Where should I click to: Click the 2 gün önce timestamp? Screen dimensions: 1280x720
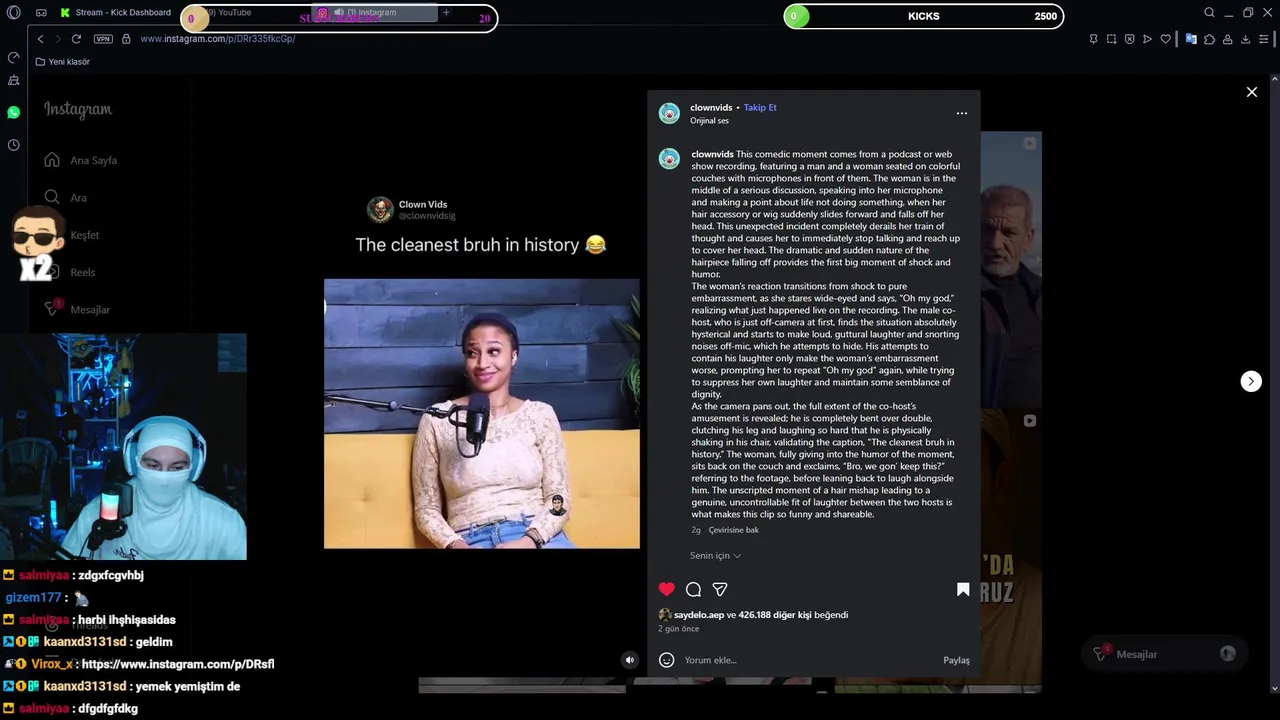click(x=678, y=629)
